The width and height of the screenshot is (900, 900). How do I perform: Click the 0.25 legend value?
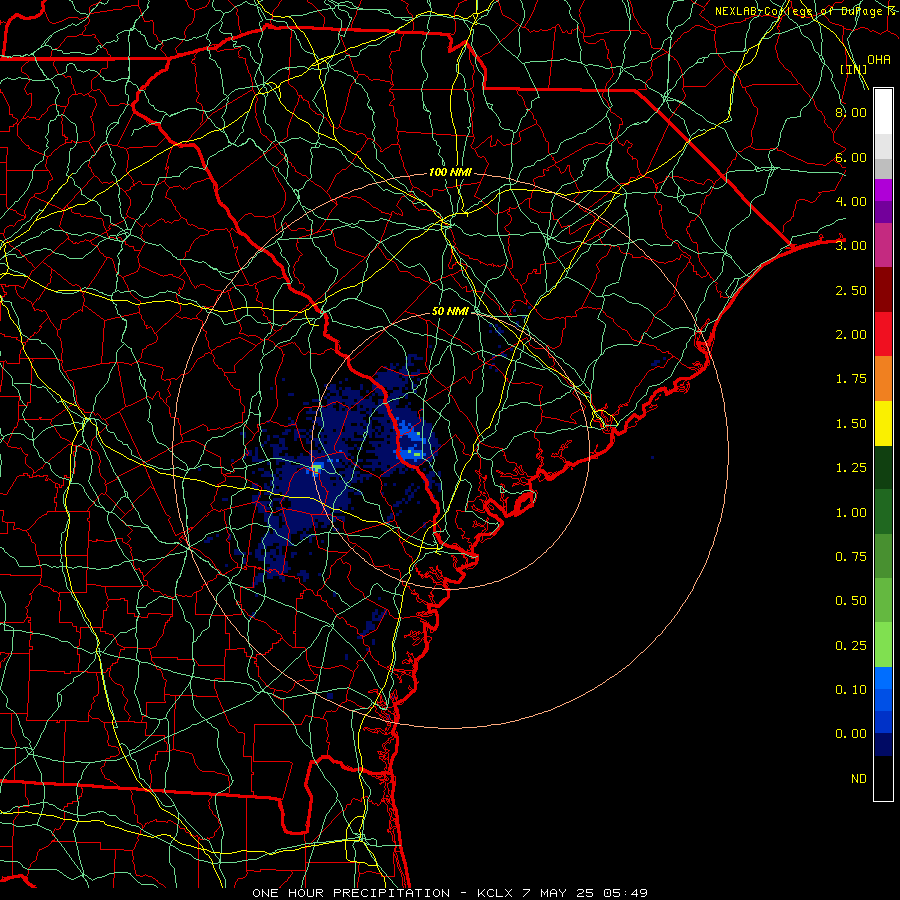pyautogui.click(x=851, y=646)
